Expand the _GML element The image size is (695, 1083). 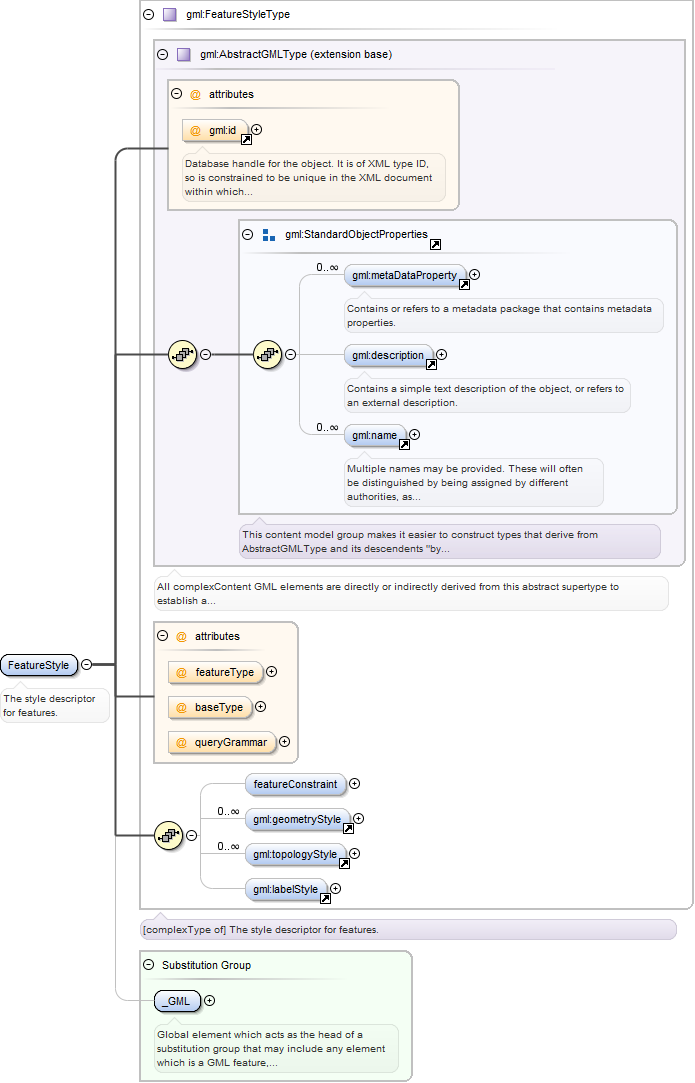tap(209, 1000)
